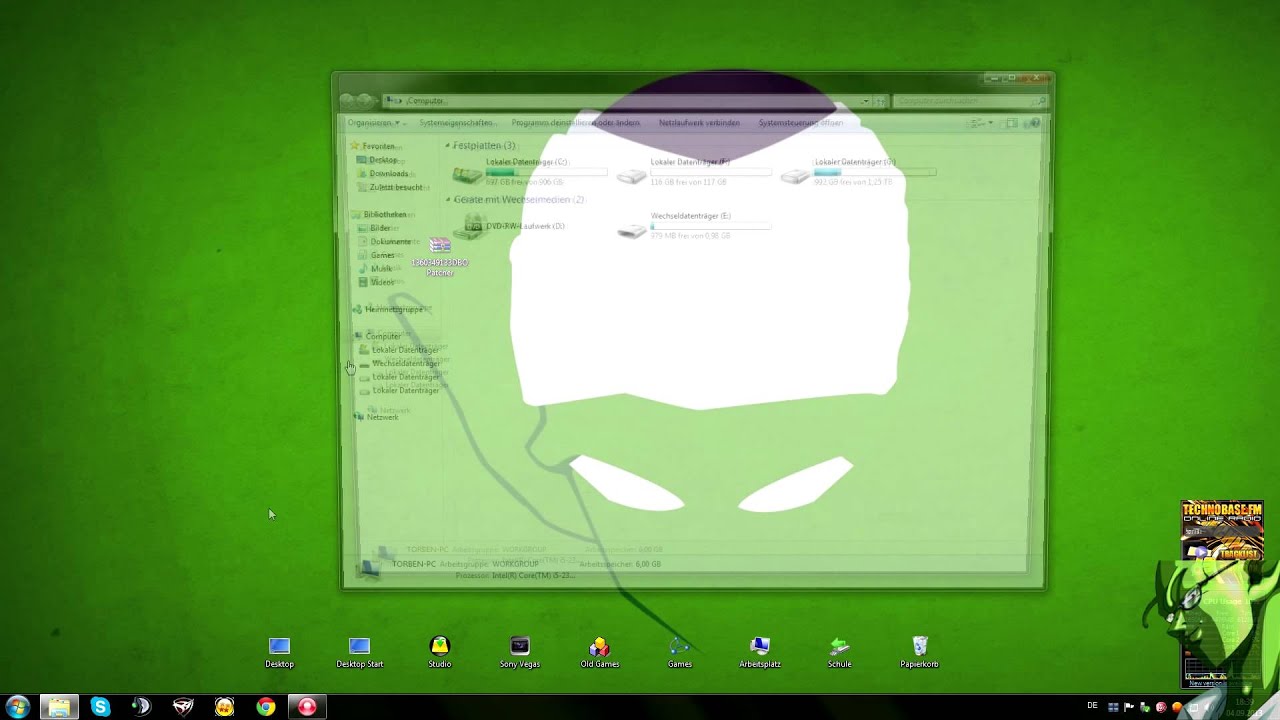Open File Explorer from the taskbar
Viewport: 1280px width, 720px height.
[59, 707]
